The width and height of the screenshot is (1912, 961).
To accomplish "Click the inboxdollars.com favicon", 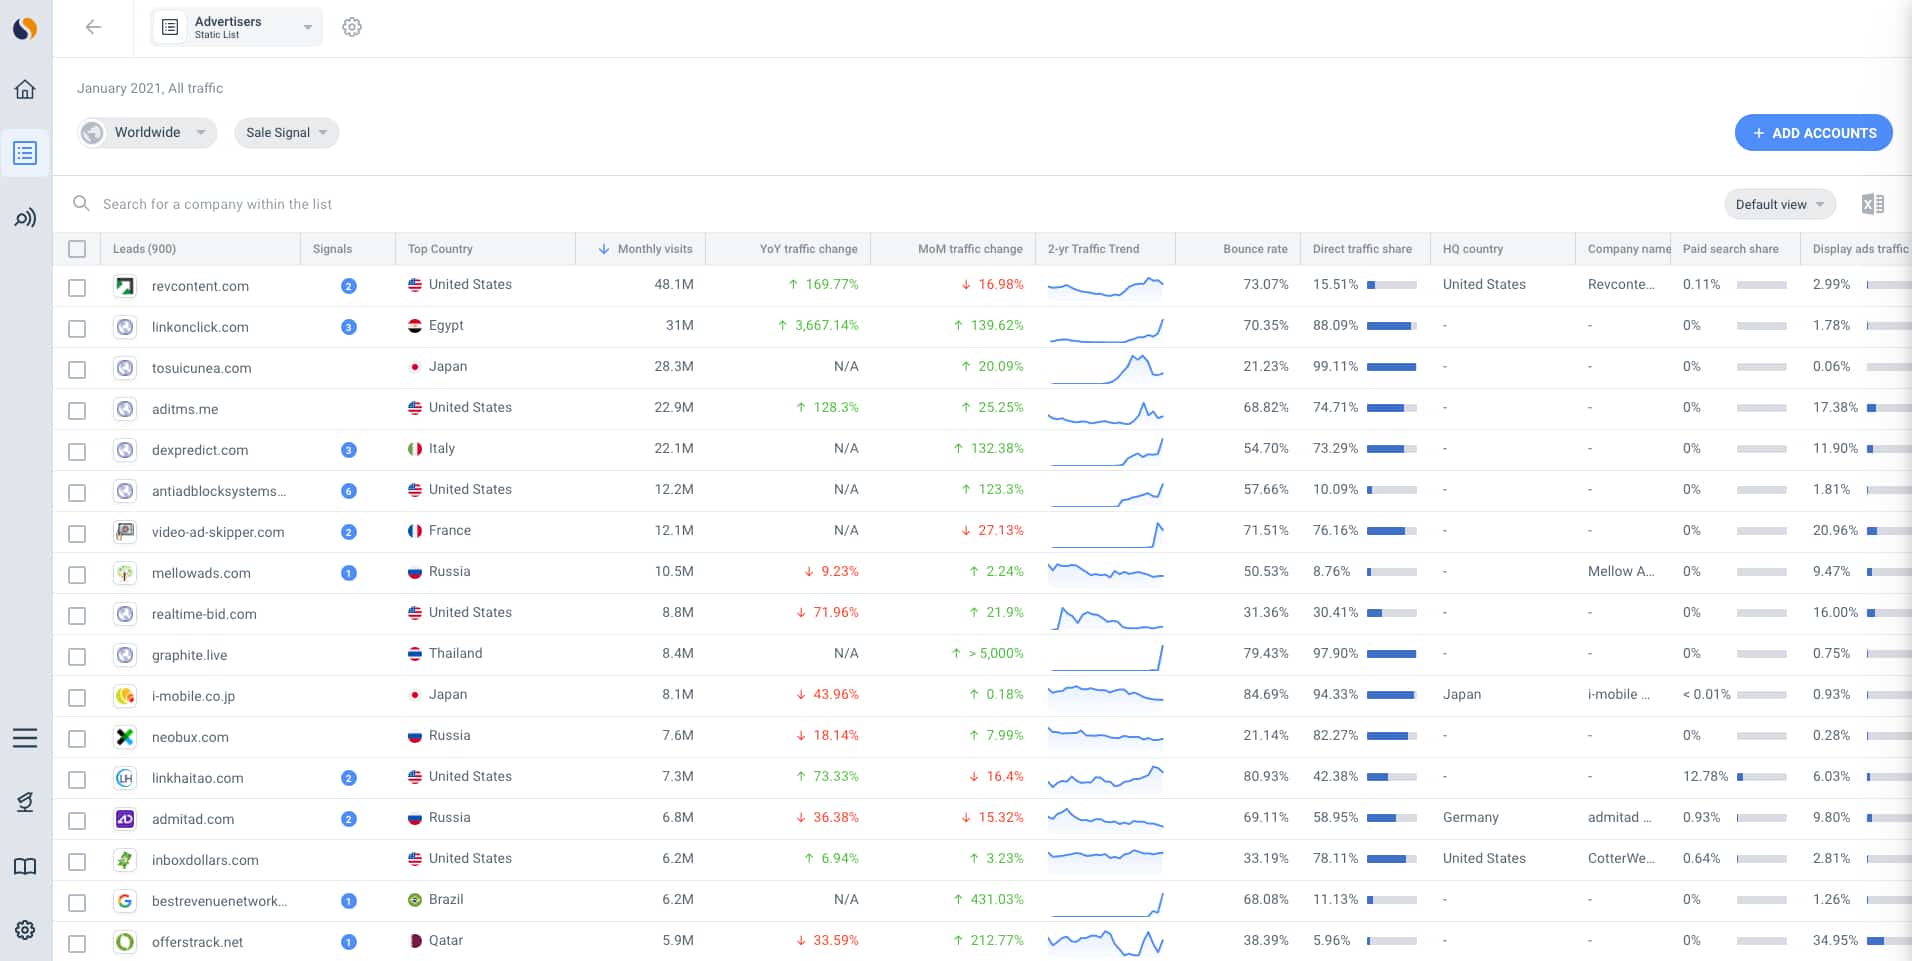I will (125, 860).
